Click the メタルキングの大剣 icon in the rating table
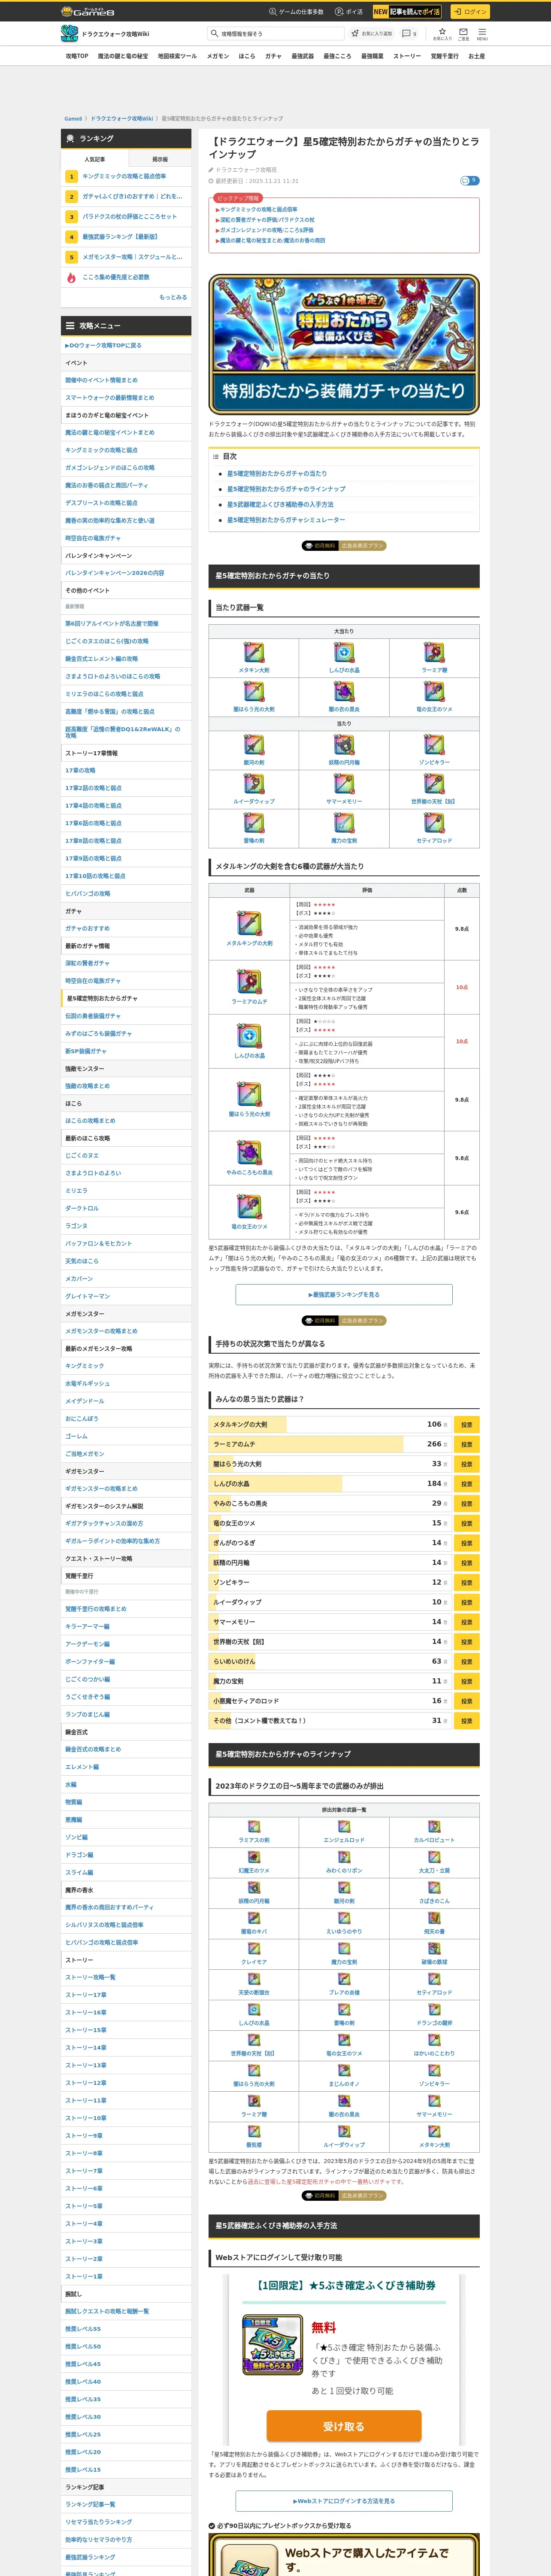The height and width of the screenshot is (2576, 551). 249,923
